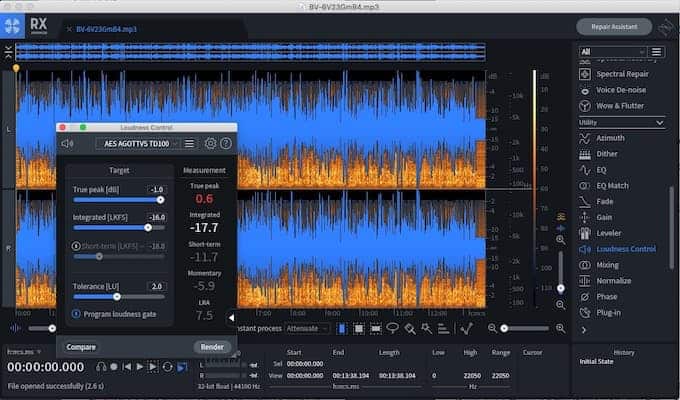Open the EQ Match module
This screenshot has height=400, width=680.
(x=604, y=186)
